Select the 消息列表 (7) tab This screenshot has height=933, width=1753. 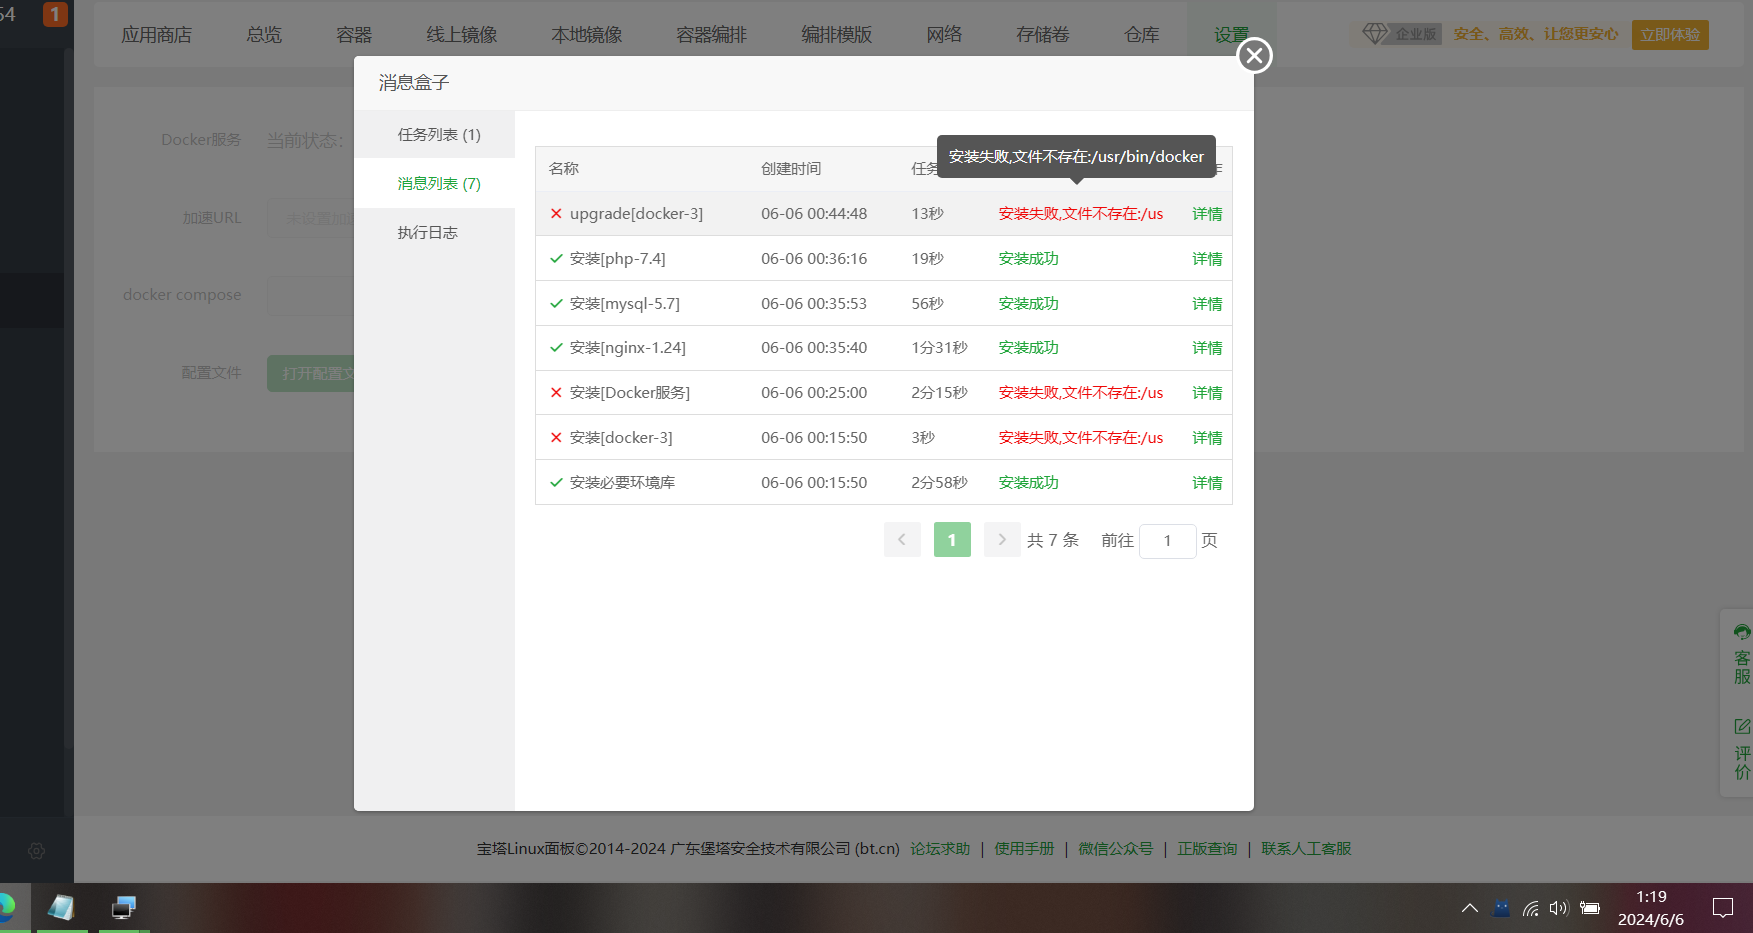439,183
